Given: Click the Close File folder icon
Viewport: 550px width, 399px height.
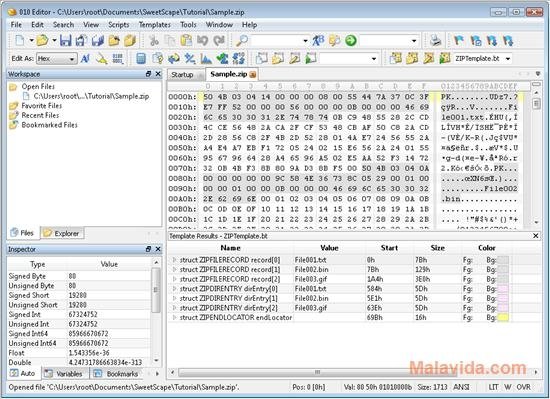Looking at the screenshot, I should [x=114, y=41].
